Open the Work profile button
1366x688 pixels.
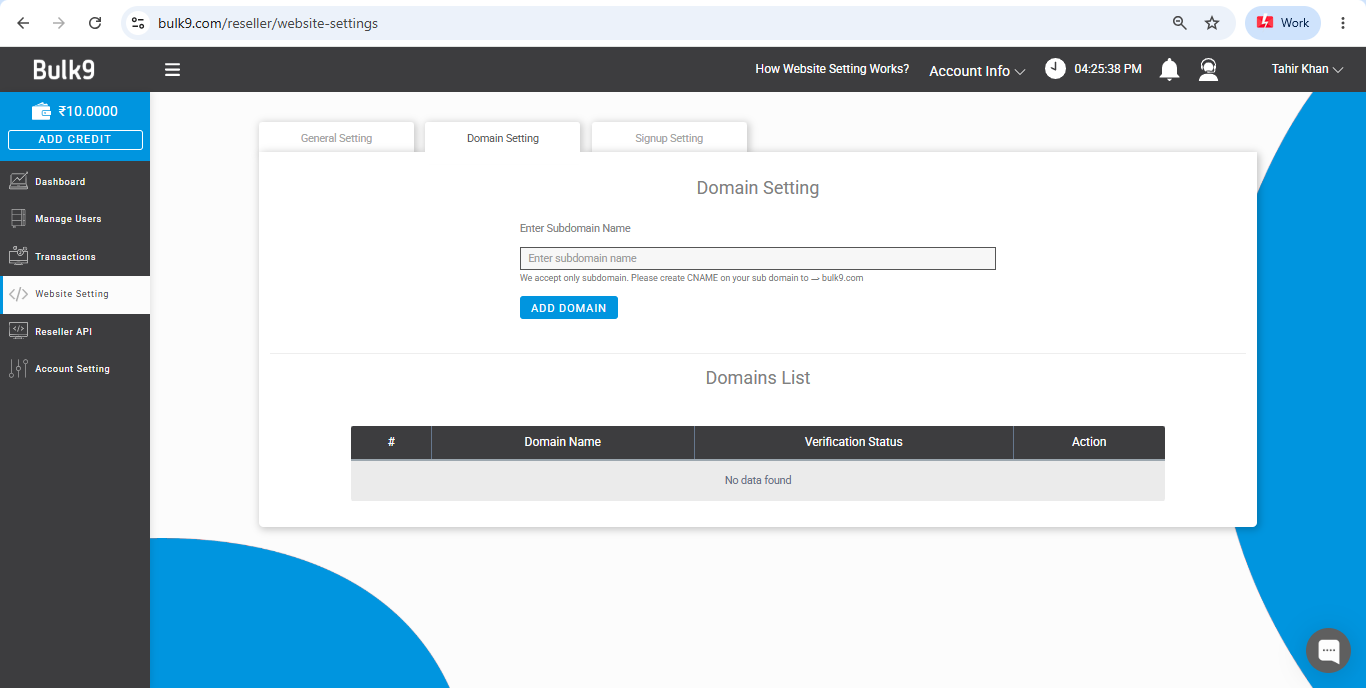tap(1283, 23)
